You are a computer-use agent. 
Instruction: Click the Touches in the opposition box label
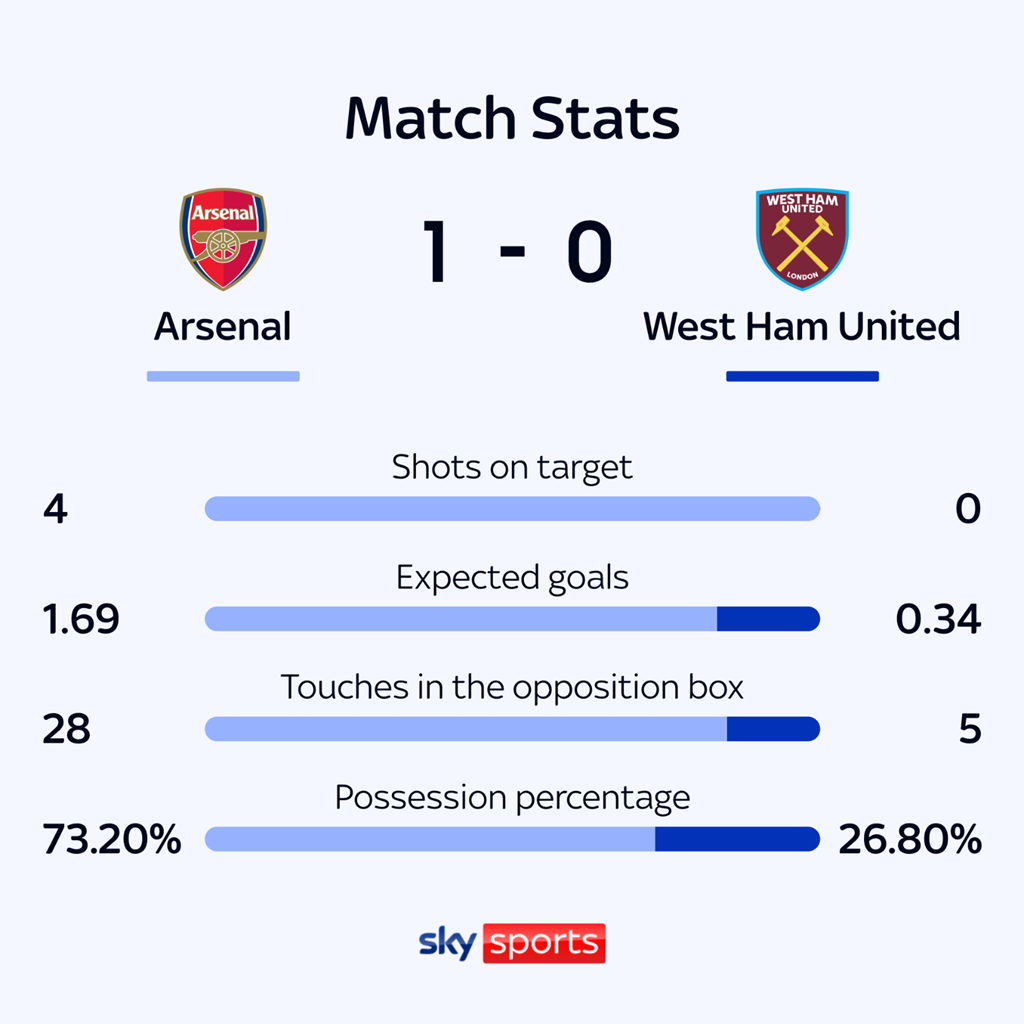(512, 688)
